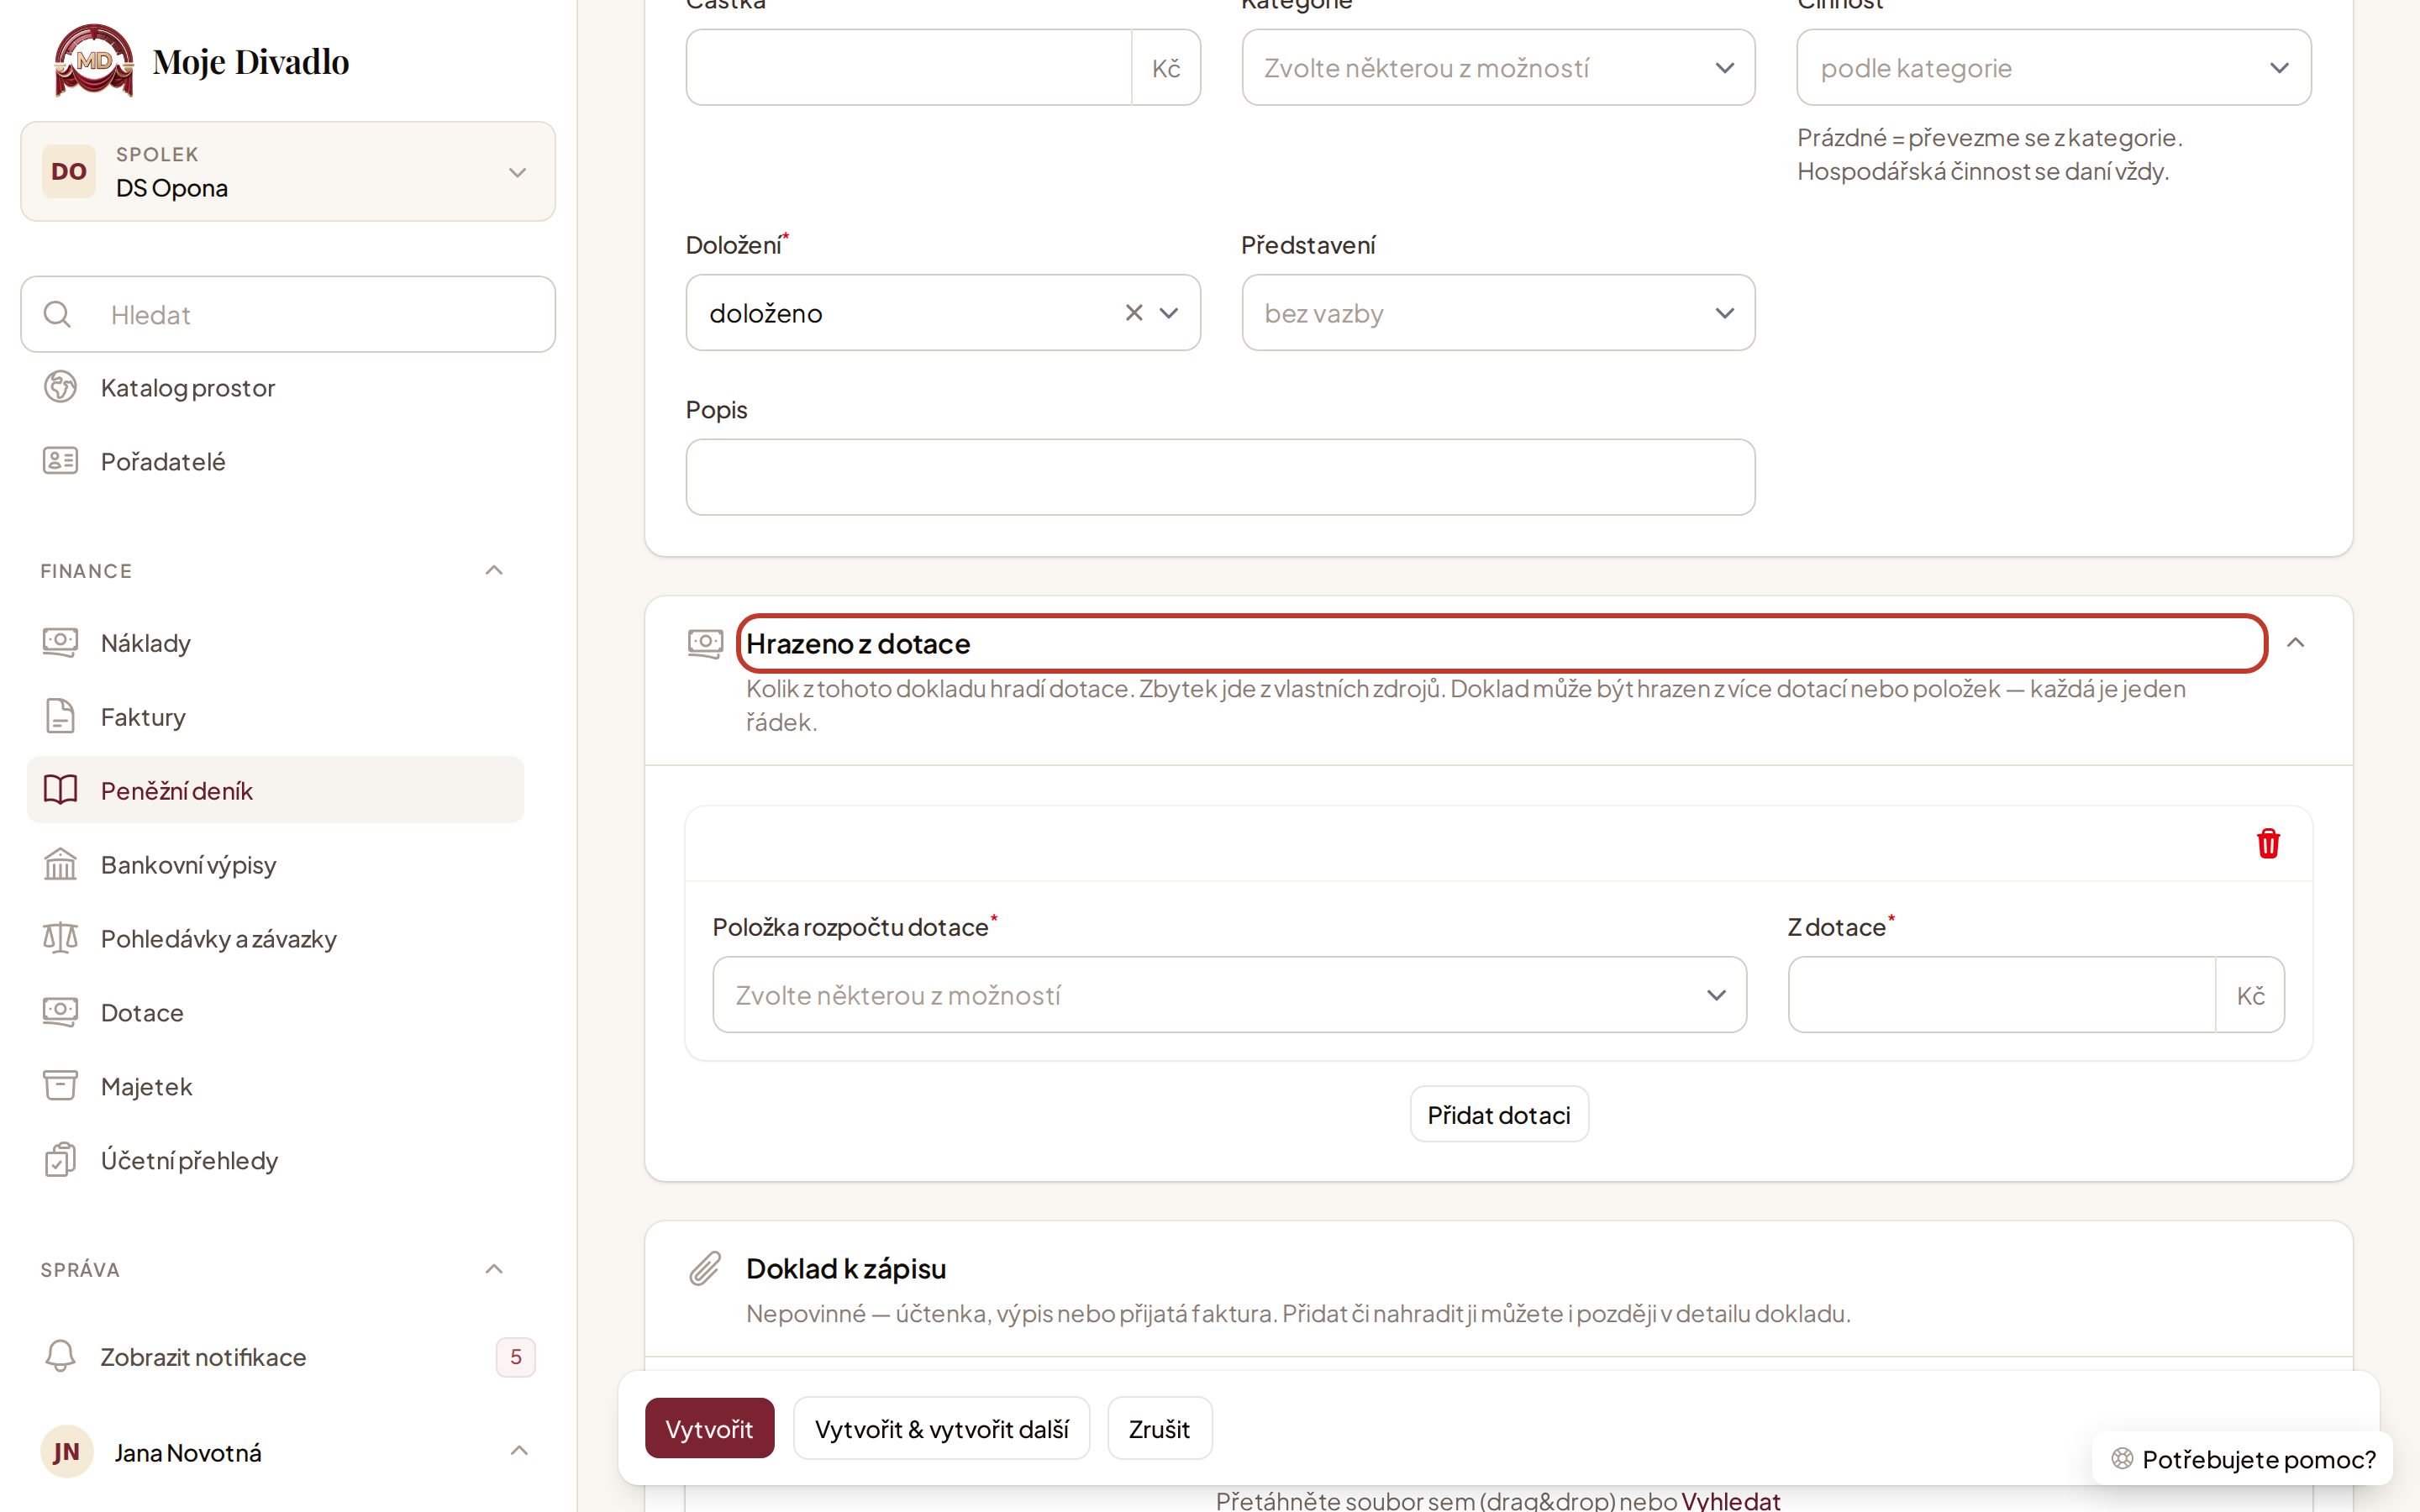This screenshot has width=2420, height=1512.
Task: Click Vytvořit & vytvořit další button
Action: 941,1428
